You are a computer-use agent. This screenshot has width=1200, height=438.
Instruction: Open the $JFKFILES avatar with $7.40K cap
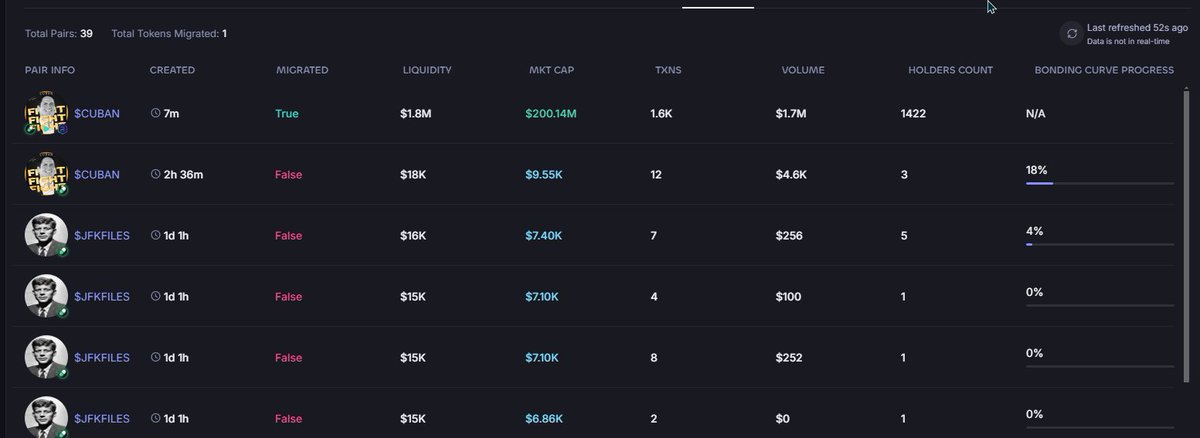pos(45,235)
